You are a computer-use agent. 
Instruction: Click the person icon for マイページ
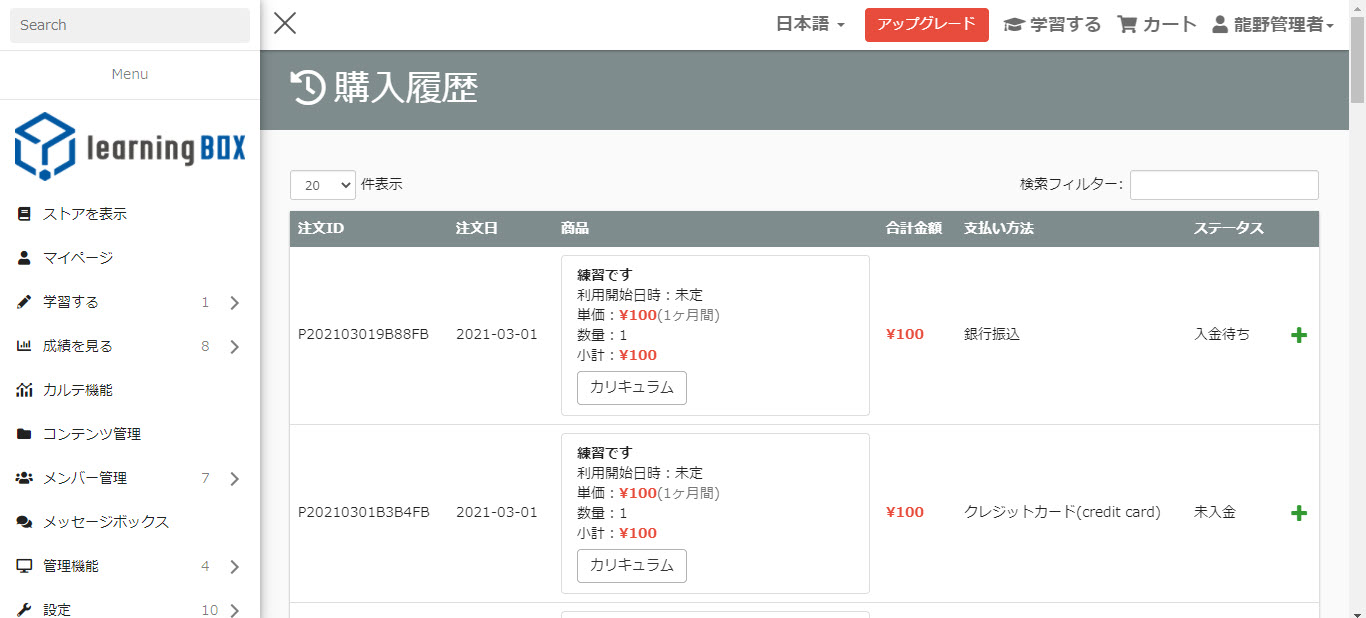[25, 258]
